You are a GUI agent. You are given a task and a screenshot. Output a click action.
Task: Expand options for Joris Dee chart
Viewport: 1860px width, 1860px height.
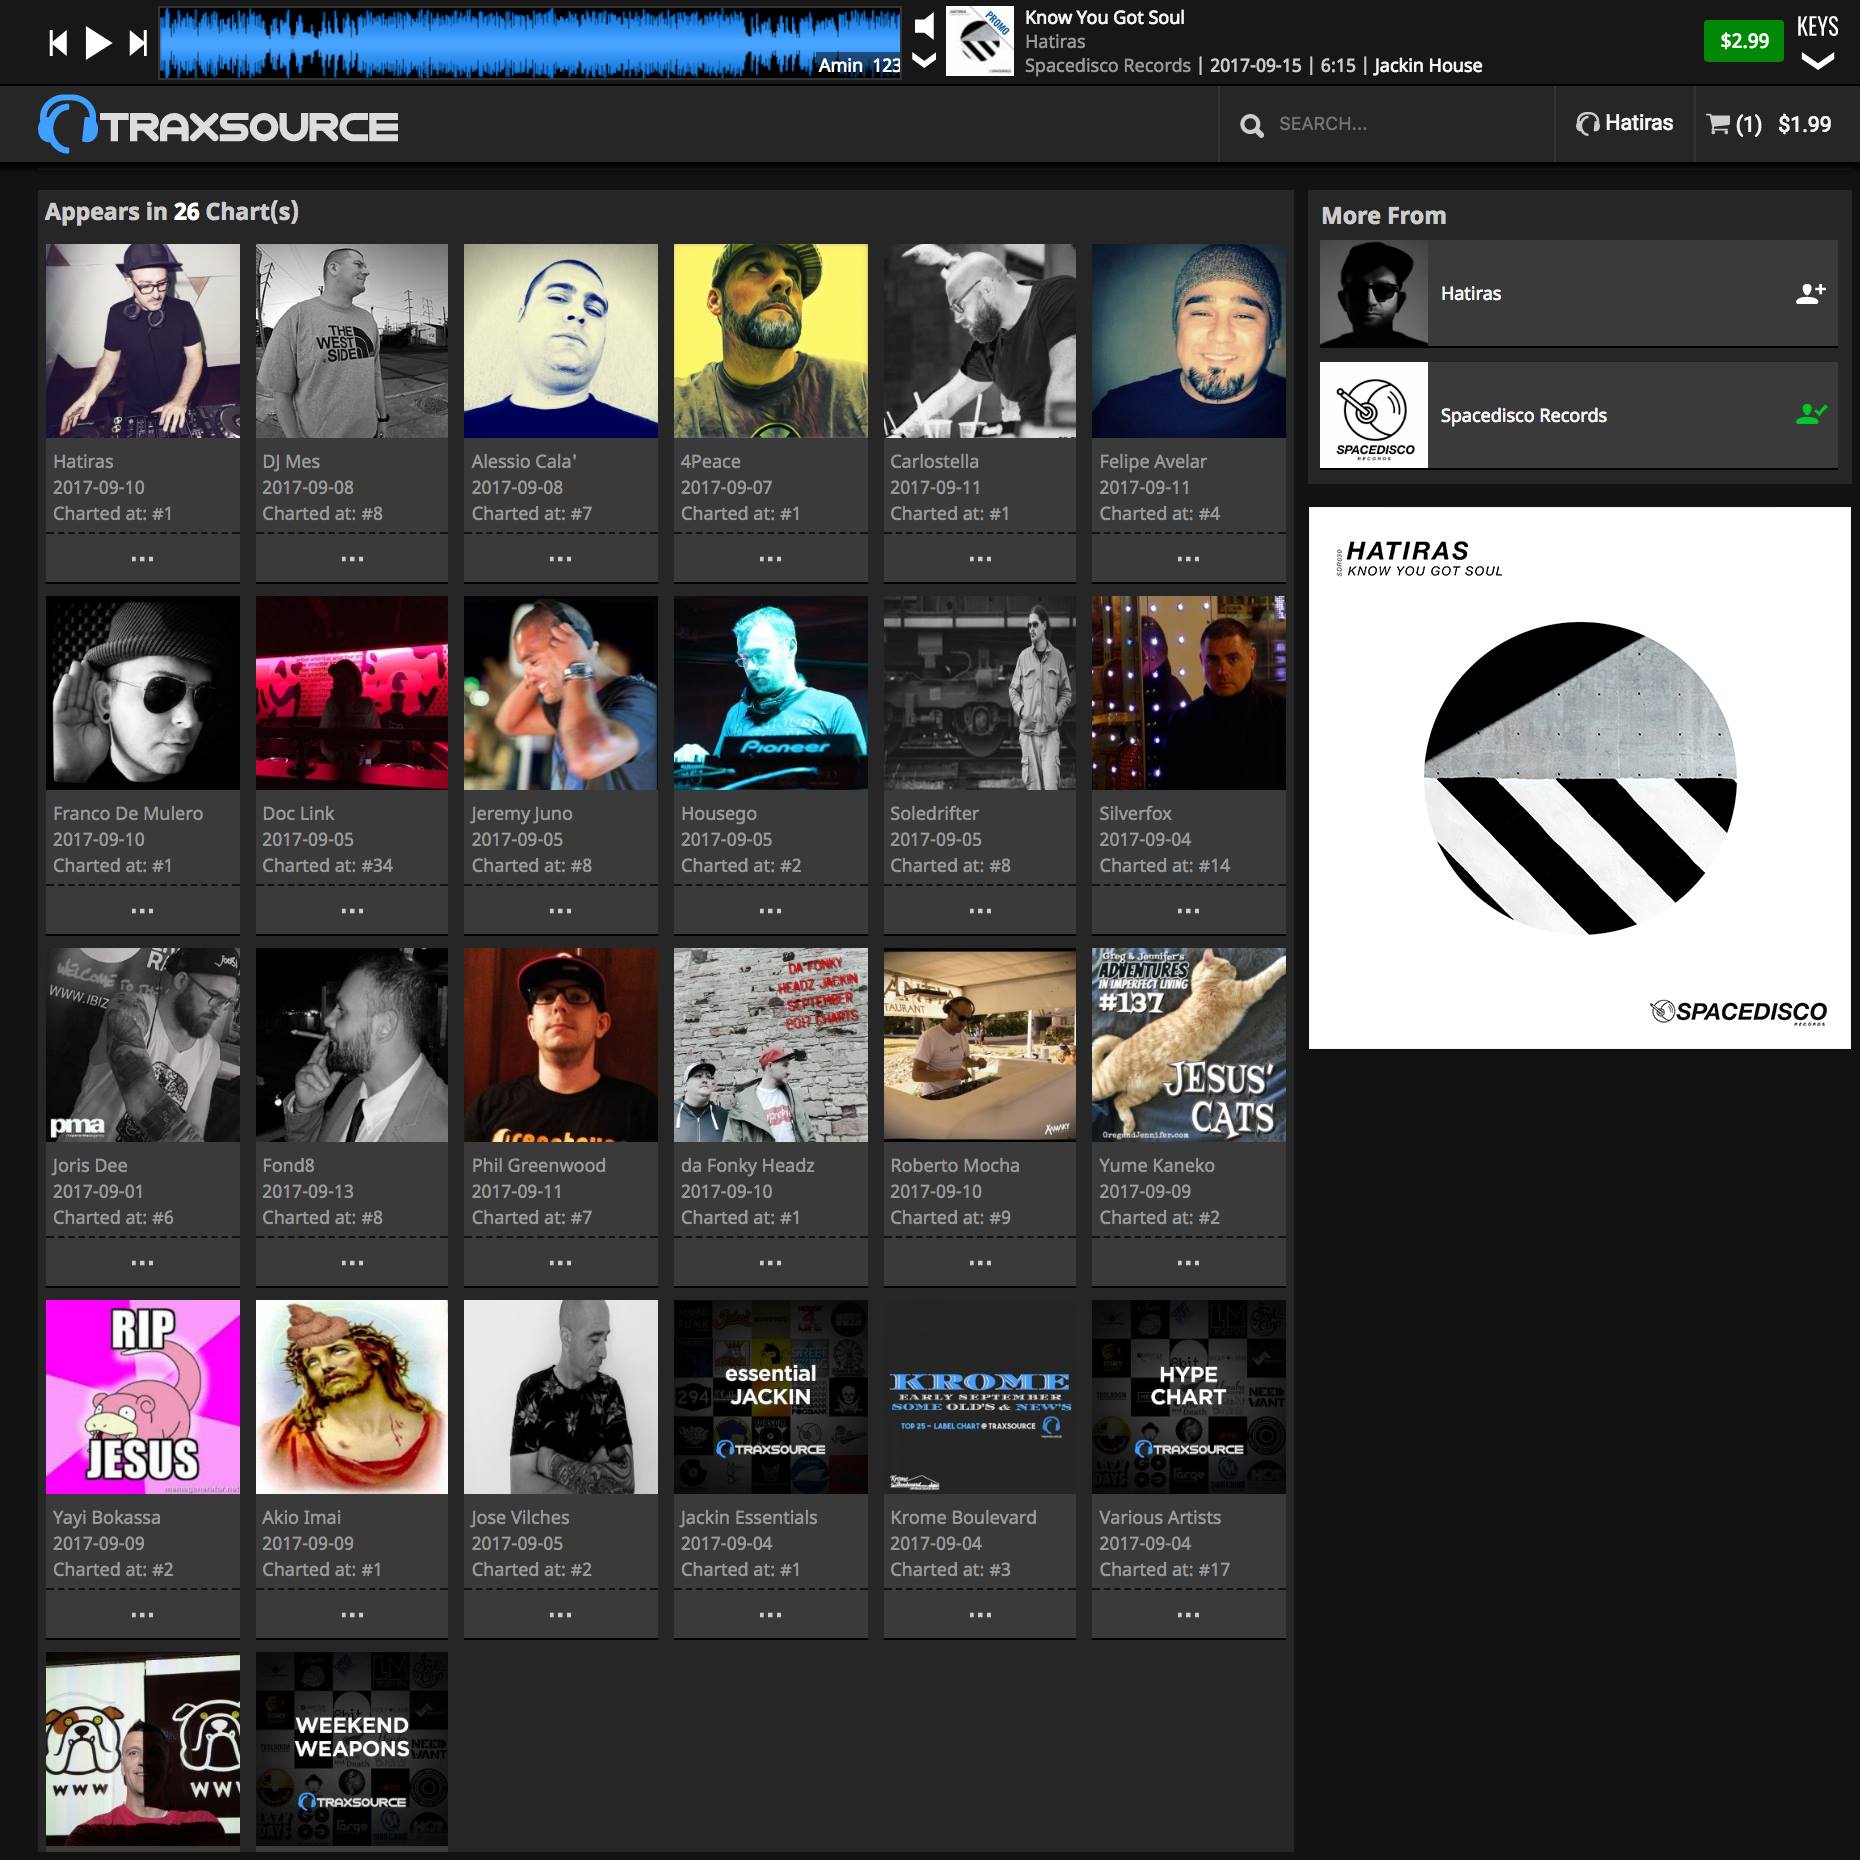(x=143, y=1262)
